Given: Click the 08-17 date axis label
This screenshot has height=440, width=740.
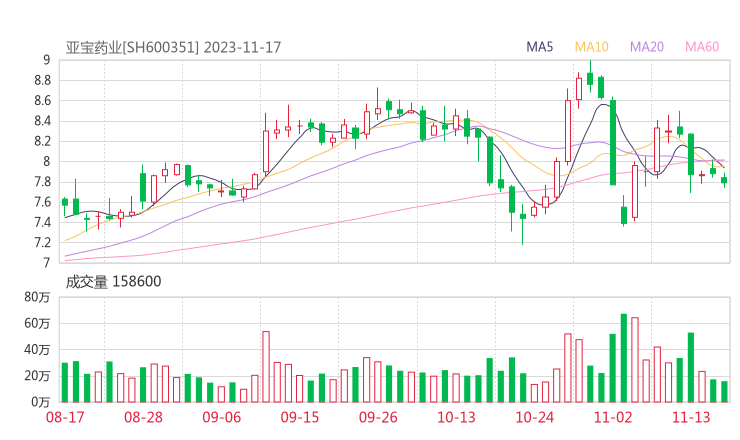Looking at the screenshot, I should coord(65,417).
